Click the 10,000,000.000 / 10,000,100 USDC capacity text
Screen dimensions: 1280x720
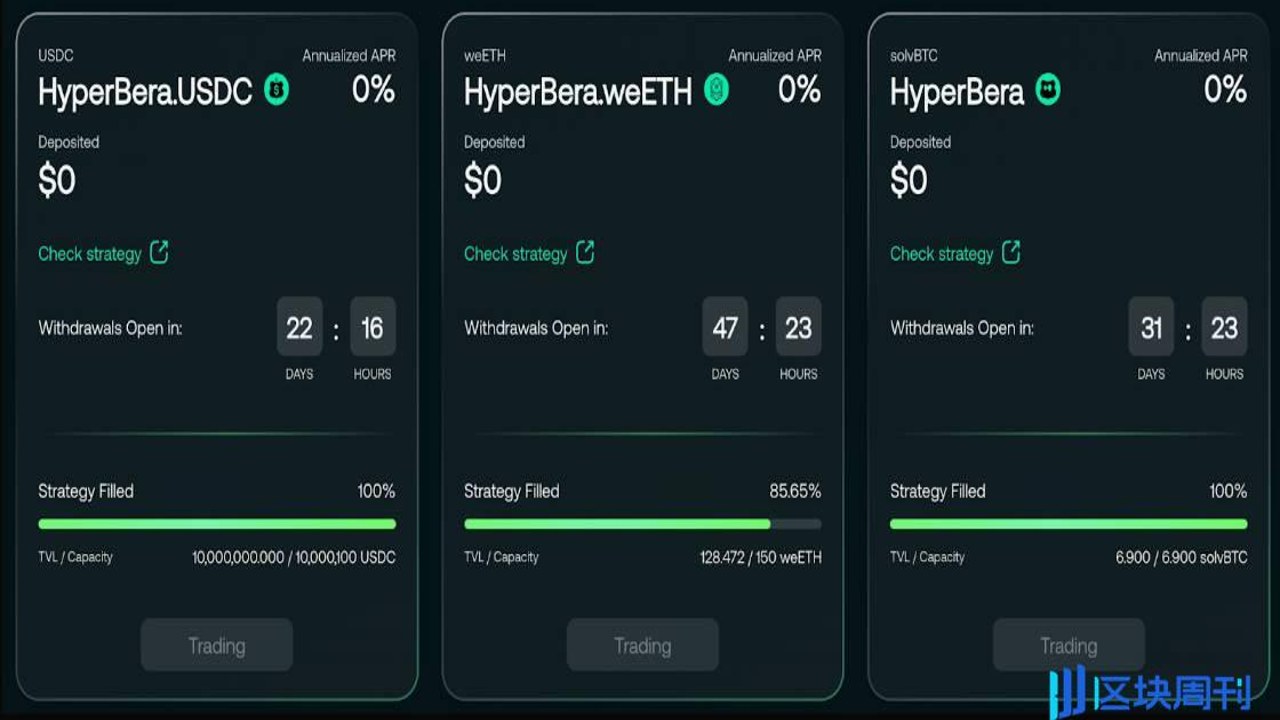coord(294,557)
